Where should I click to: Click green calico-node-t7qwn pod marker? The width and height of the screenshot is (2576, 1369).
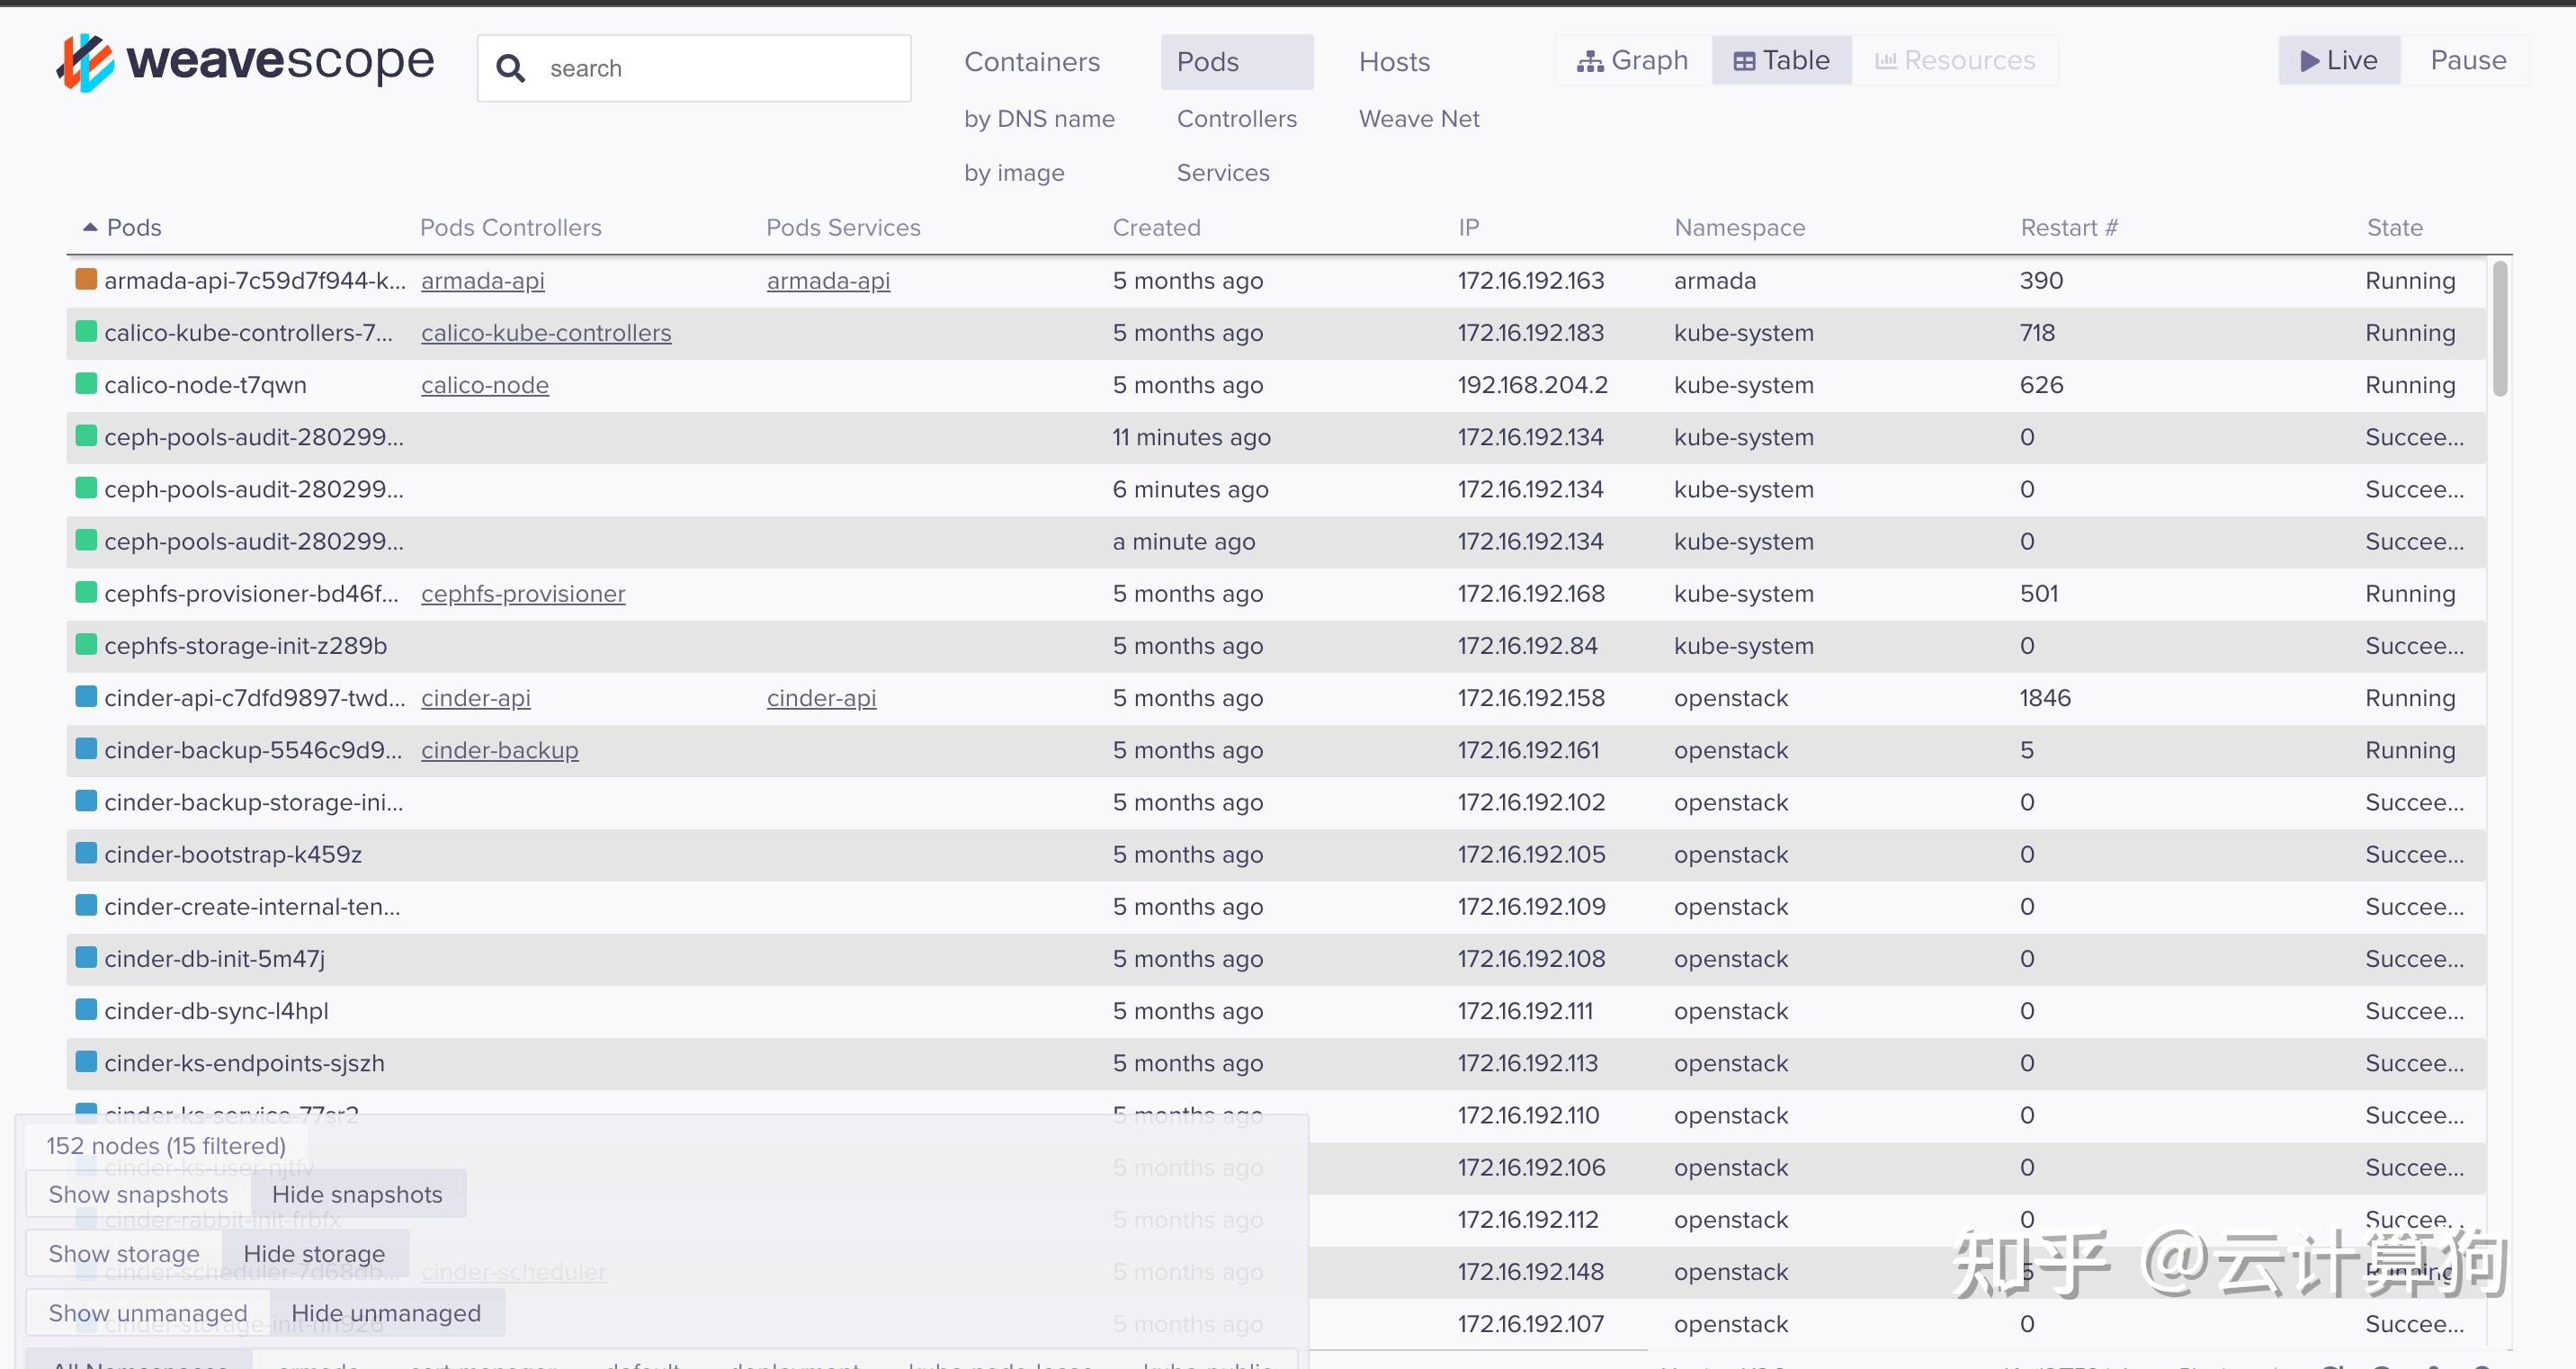87,384
